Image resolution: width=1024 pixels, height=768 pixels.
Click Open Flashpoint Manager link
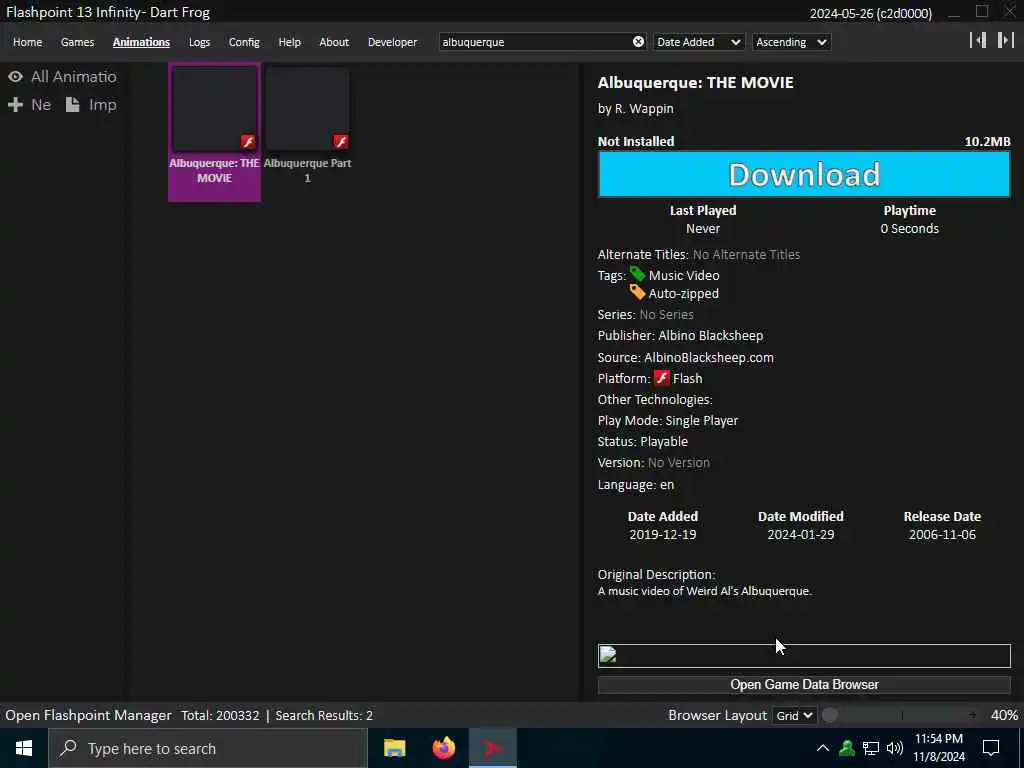click(x=88, y=715)
